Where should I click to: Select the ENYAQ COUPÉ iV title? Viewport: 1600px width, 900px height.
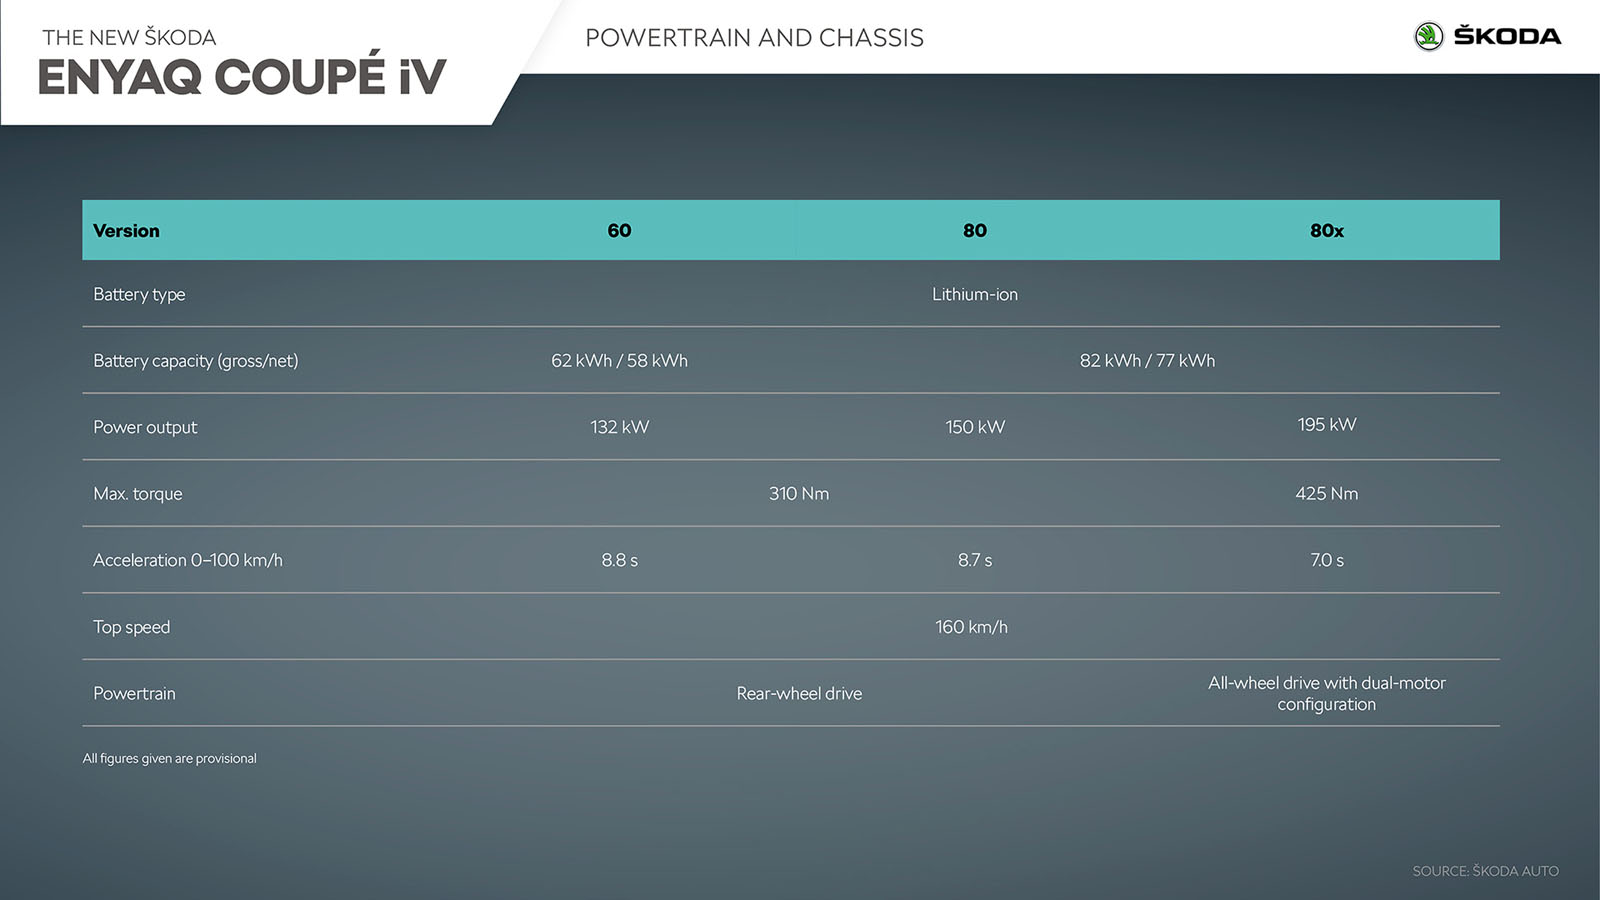pyautogui.click(x=241, y=78)
